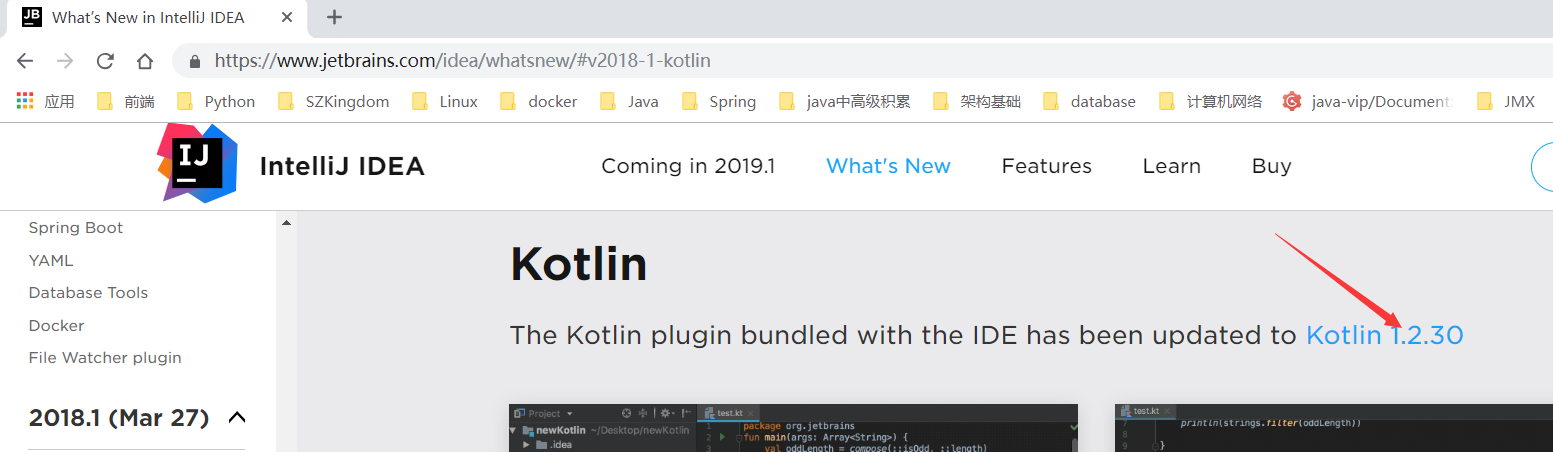The height and width of the screenshot is (452, 1553).
Task: Open the Learn navigation item
Action: click(x=1172, y=166)
